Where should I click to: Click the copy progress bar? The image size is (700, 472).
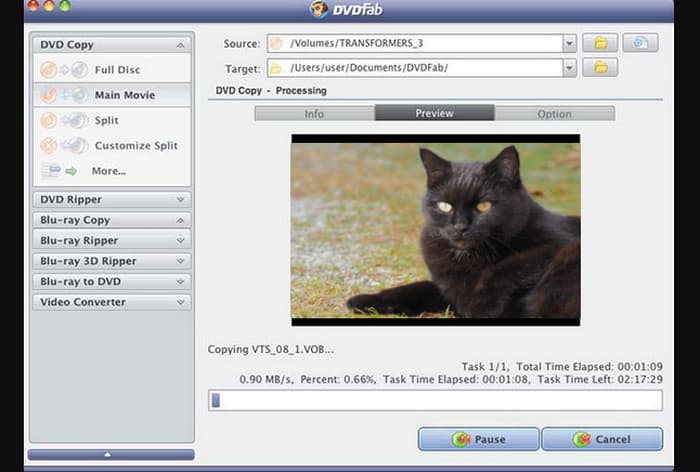pyautogui.click(x=435, y=400)
